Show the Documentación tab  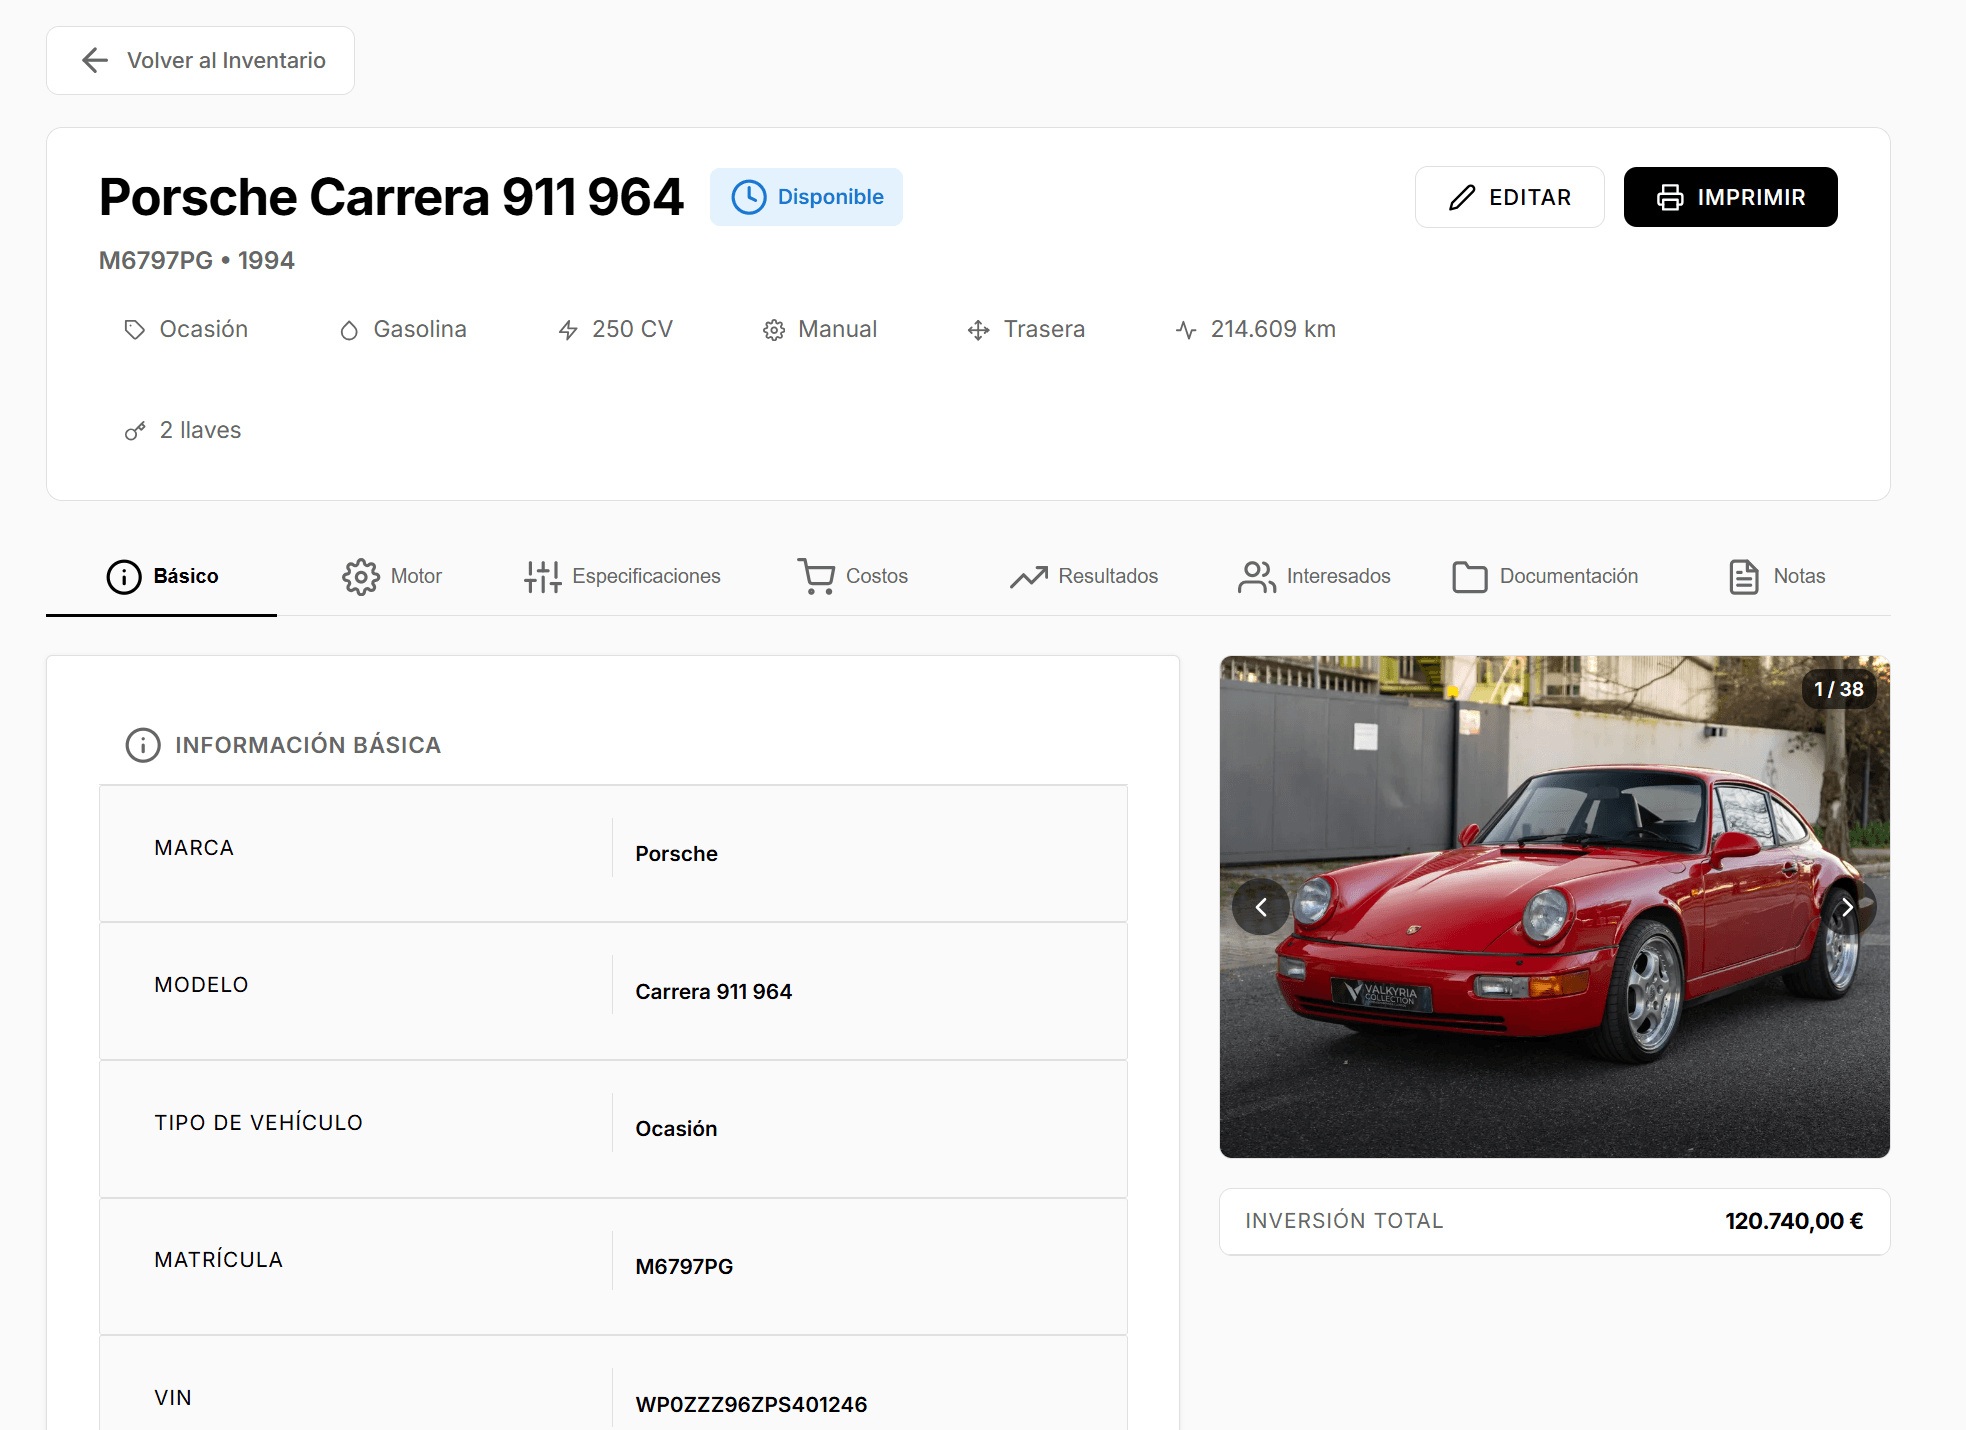1545,577
